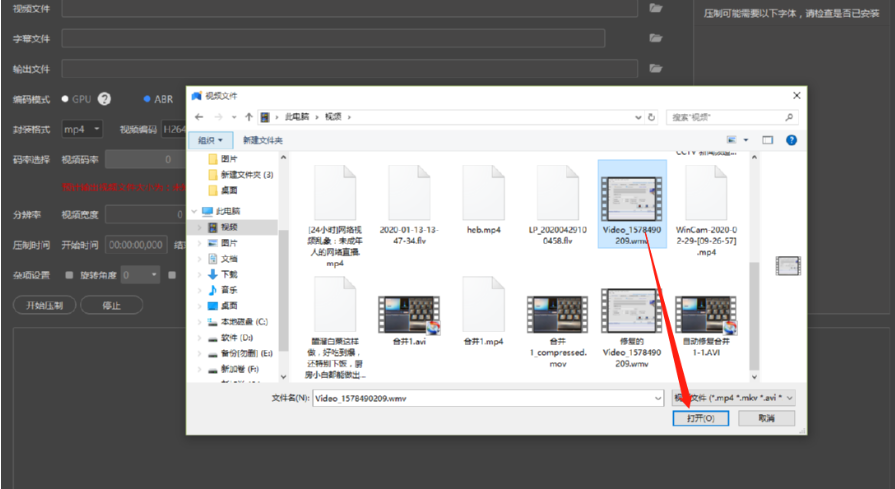The height and width of the screenshot is (489, 895).
Task: Select the heb.mp4 file
Action: 483,200
